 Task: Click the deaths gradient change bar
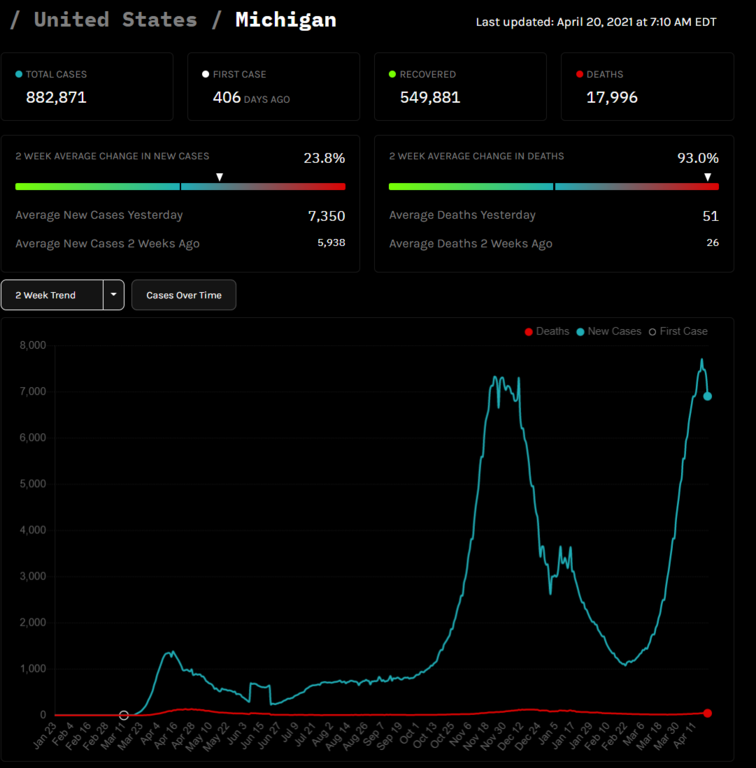[x=553, y=186]
